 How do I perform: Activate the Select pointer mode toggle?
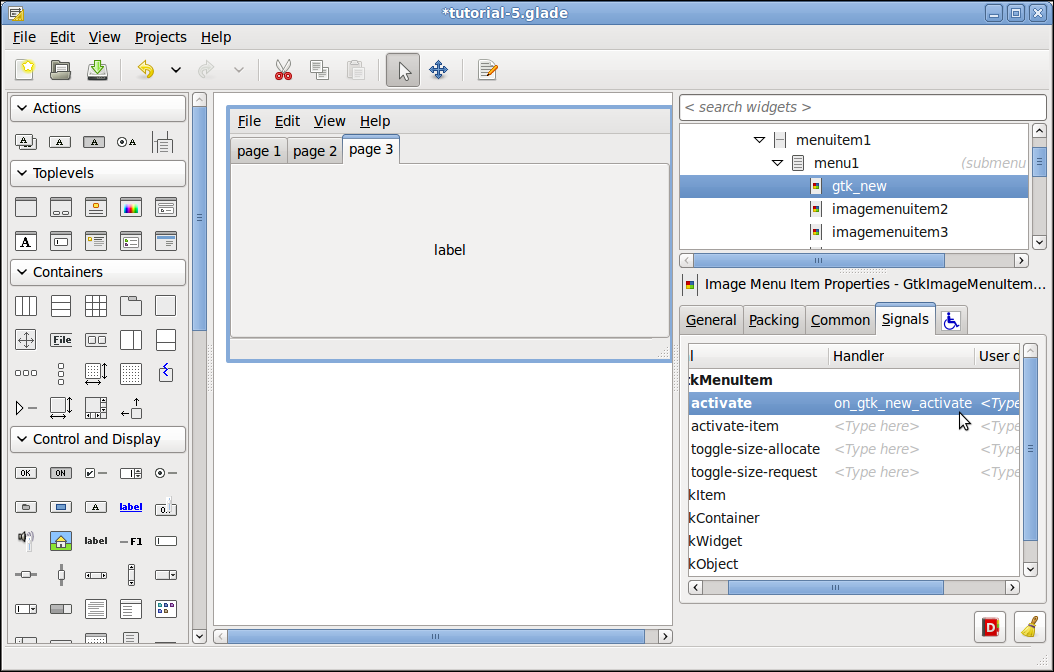coord(403,70)
